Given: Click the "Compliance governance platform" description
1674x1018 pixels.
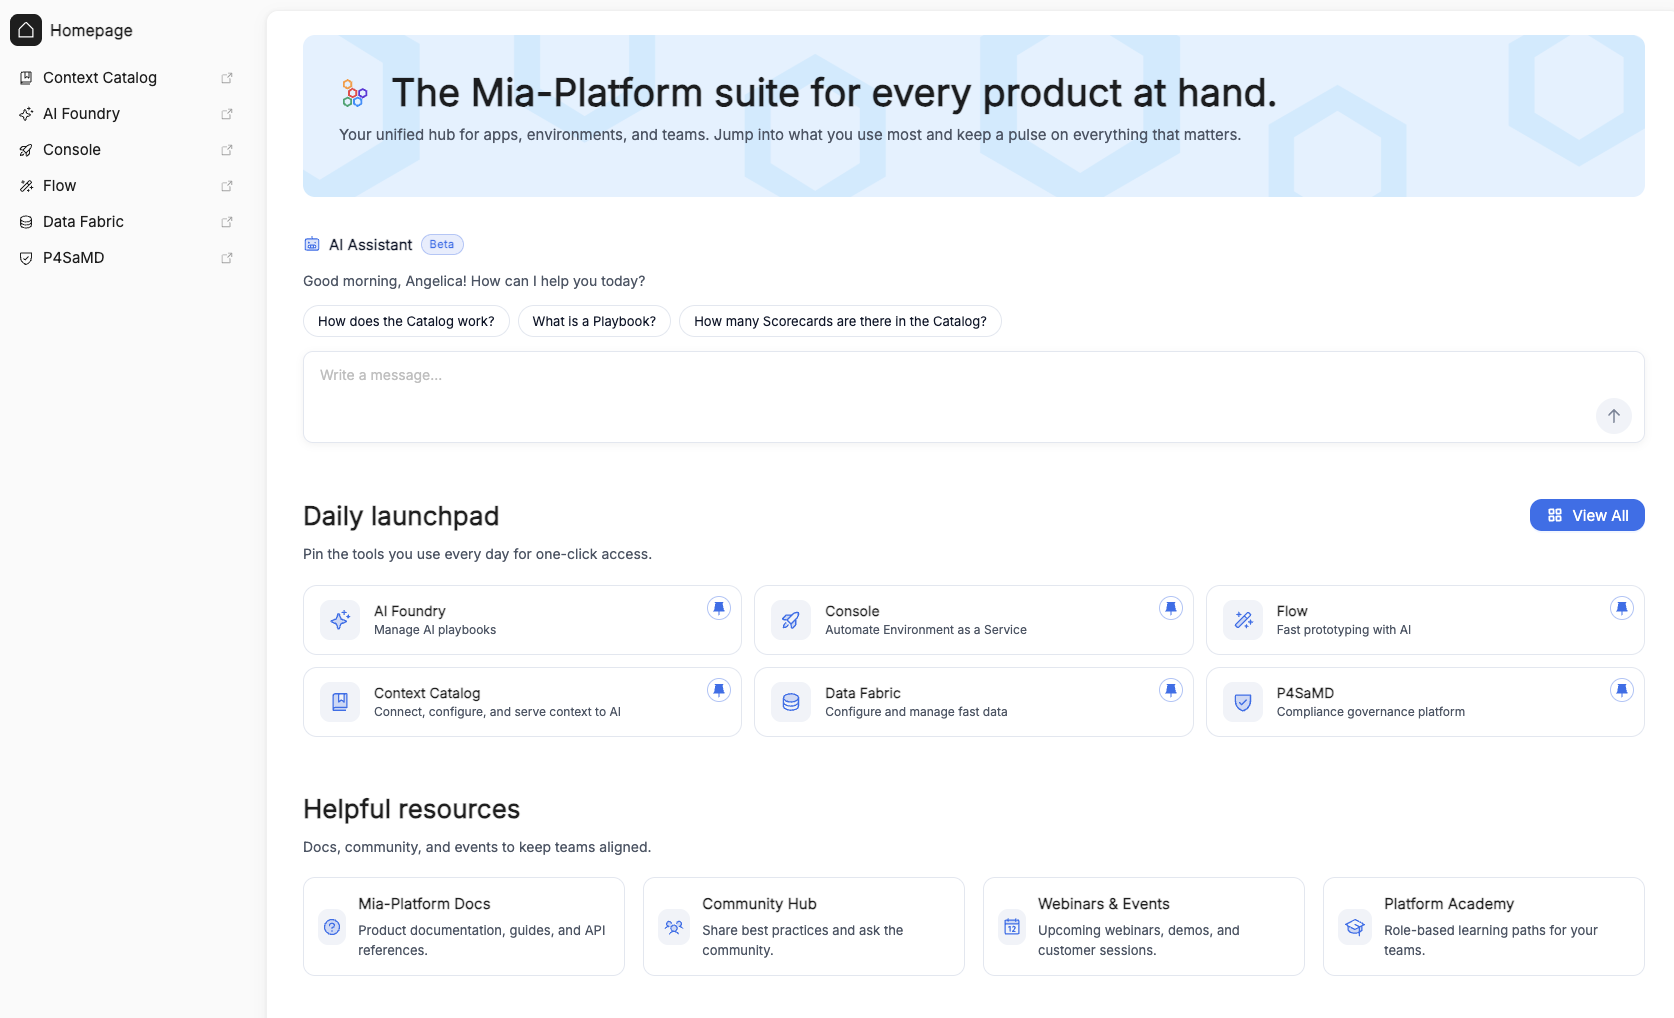Looking at the screenshot, I should [x=1370, y=712].
